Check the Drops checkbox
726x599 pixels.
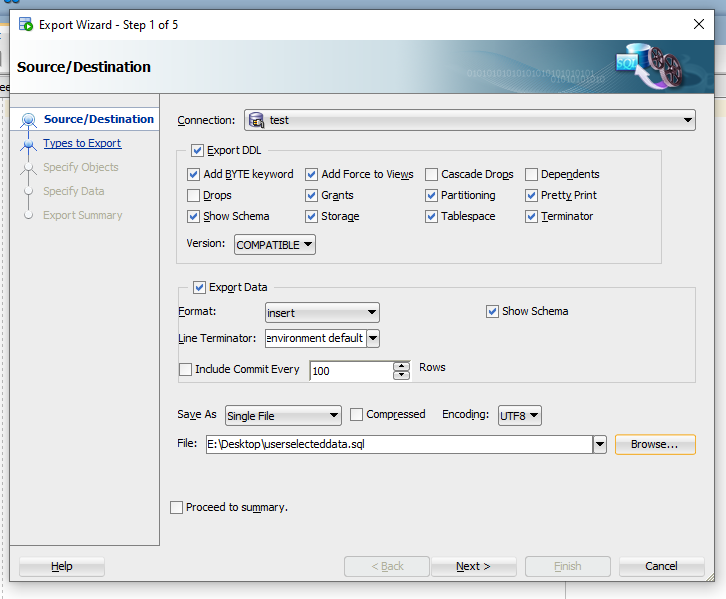193,195
